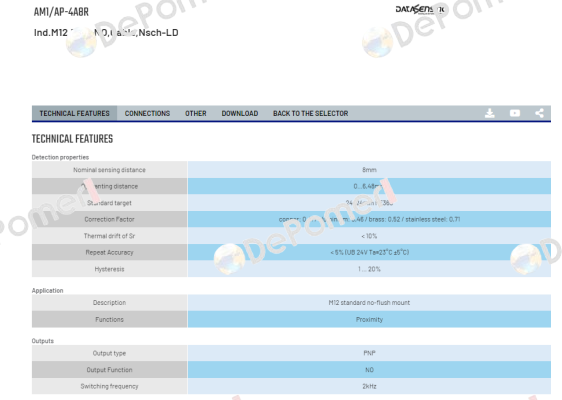Click the Datasensing logo
The height and width of the screenshot is (400, 562).
pos(420,9)
